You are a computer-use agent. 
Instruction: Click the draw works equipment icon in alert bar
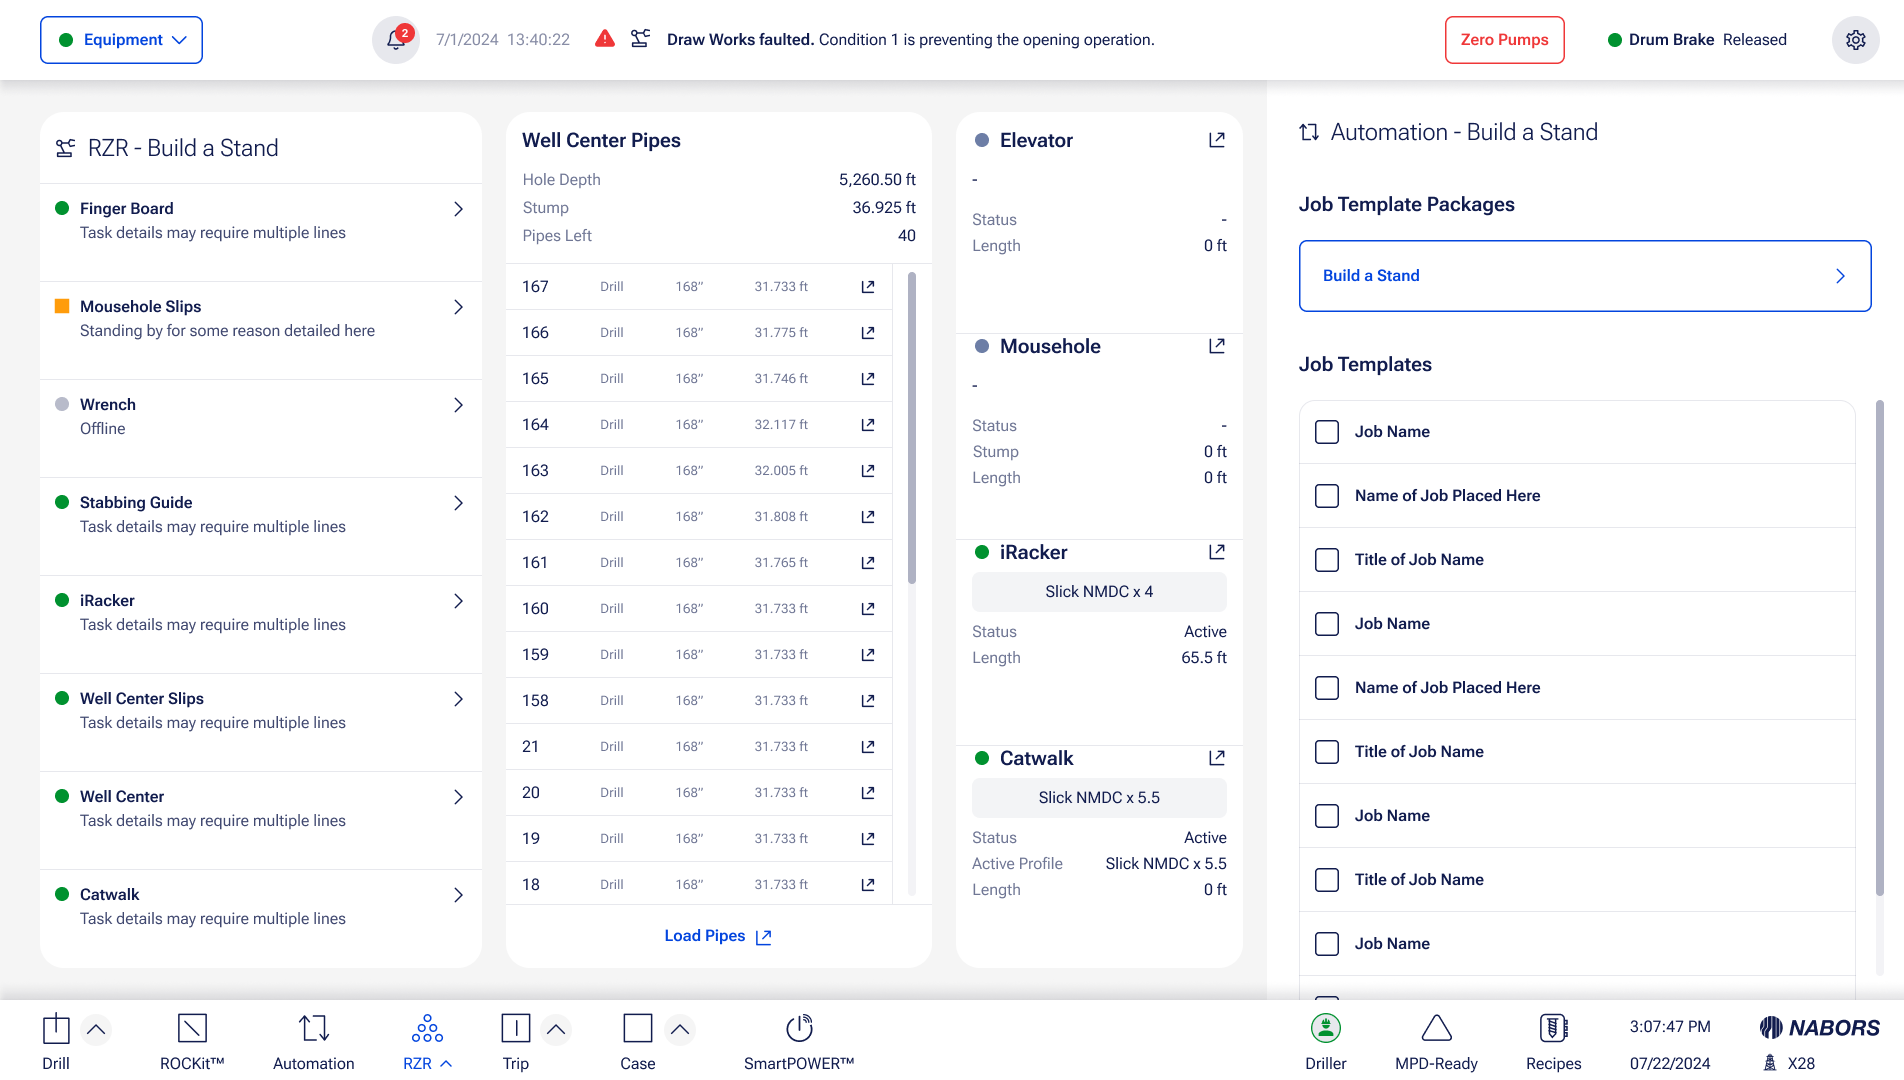pyautogui.click(x=640, y=39)
